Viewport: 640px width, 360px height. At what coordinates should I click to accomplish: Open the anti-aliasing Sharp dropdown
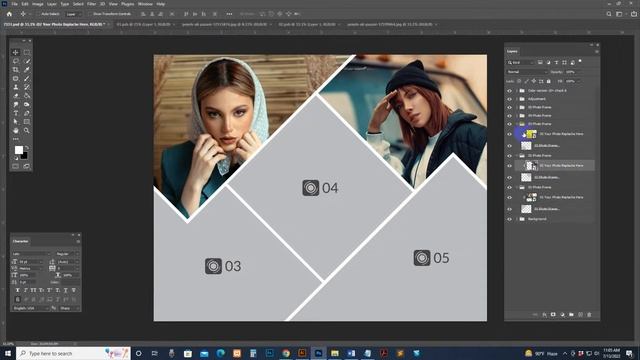[69, 308]
